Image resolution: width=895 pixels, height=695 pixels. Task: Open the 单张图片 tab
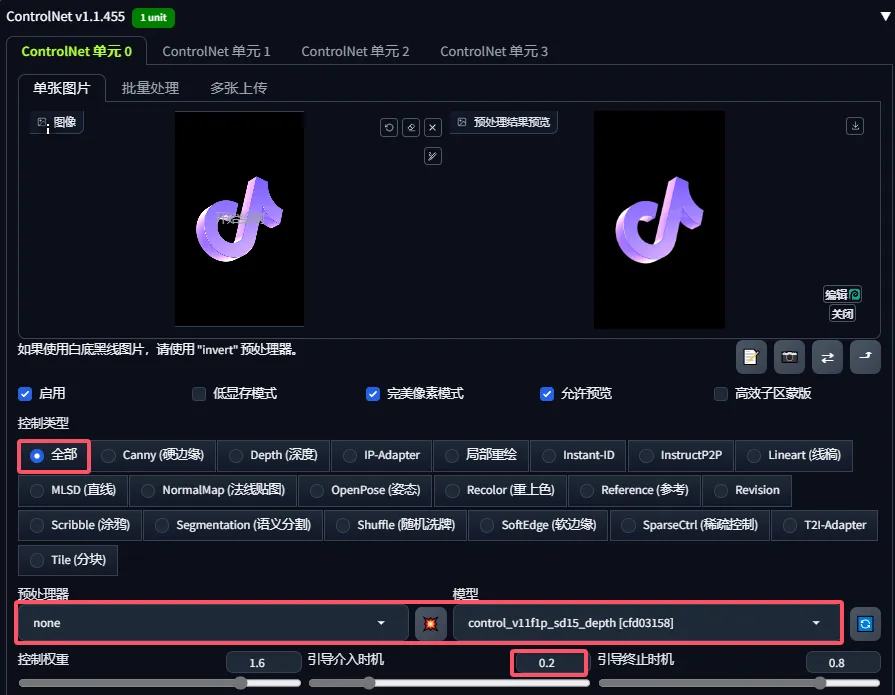tap(62, 88)
